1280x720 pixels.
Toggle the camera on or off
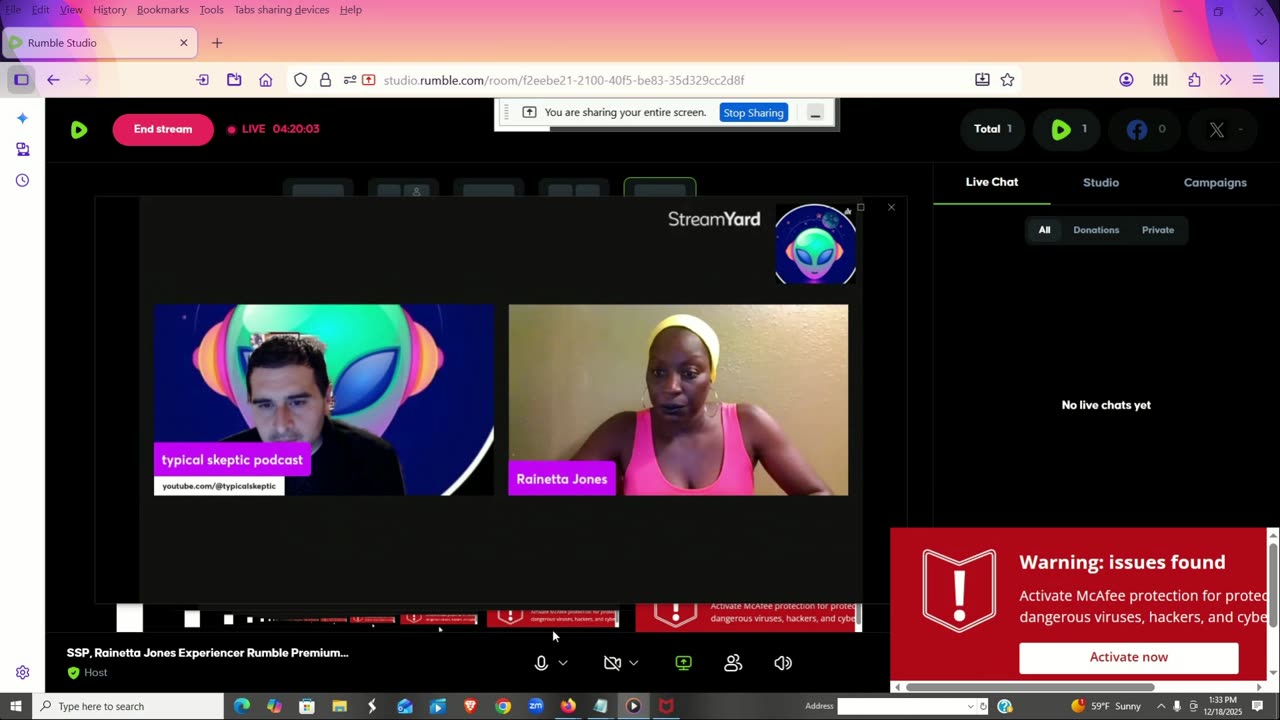click(613, 663)
